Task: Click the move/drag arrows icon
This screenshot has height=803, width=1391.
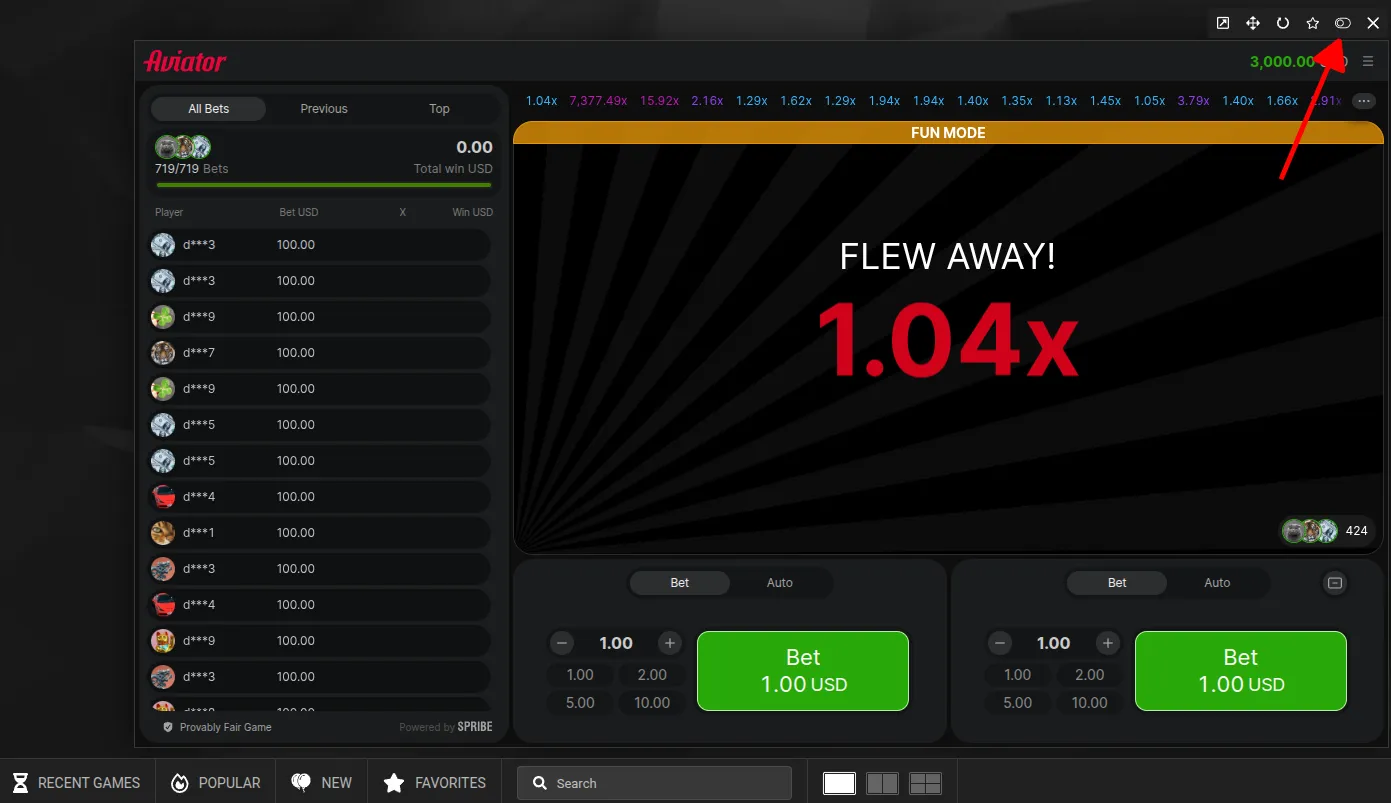Action: click(1252, 23)
